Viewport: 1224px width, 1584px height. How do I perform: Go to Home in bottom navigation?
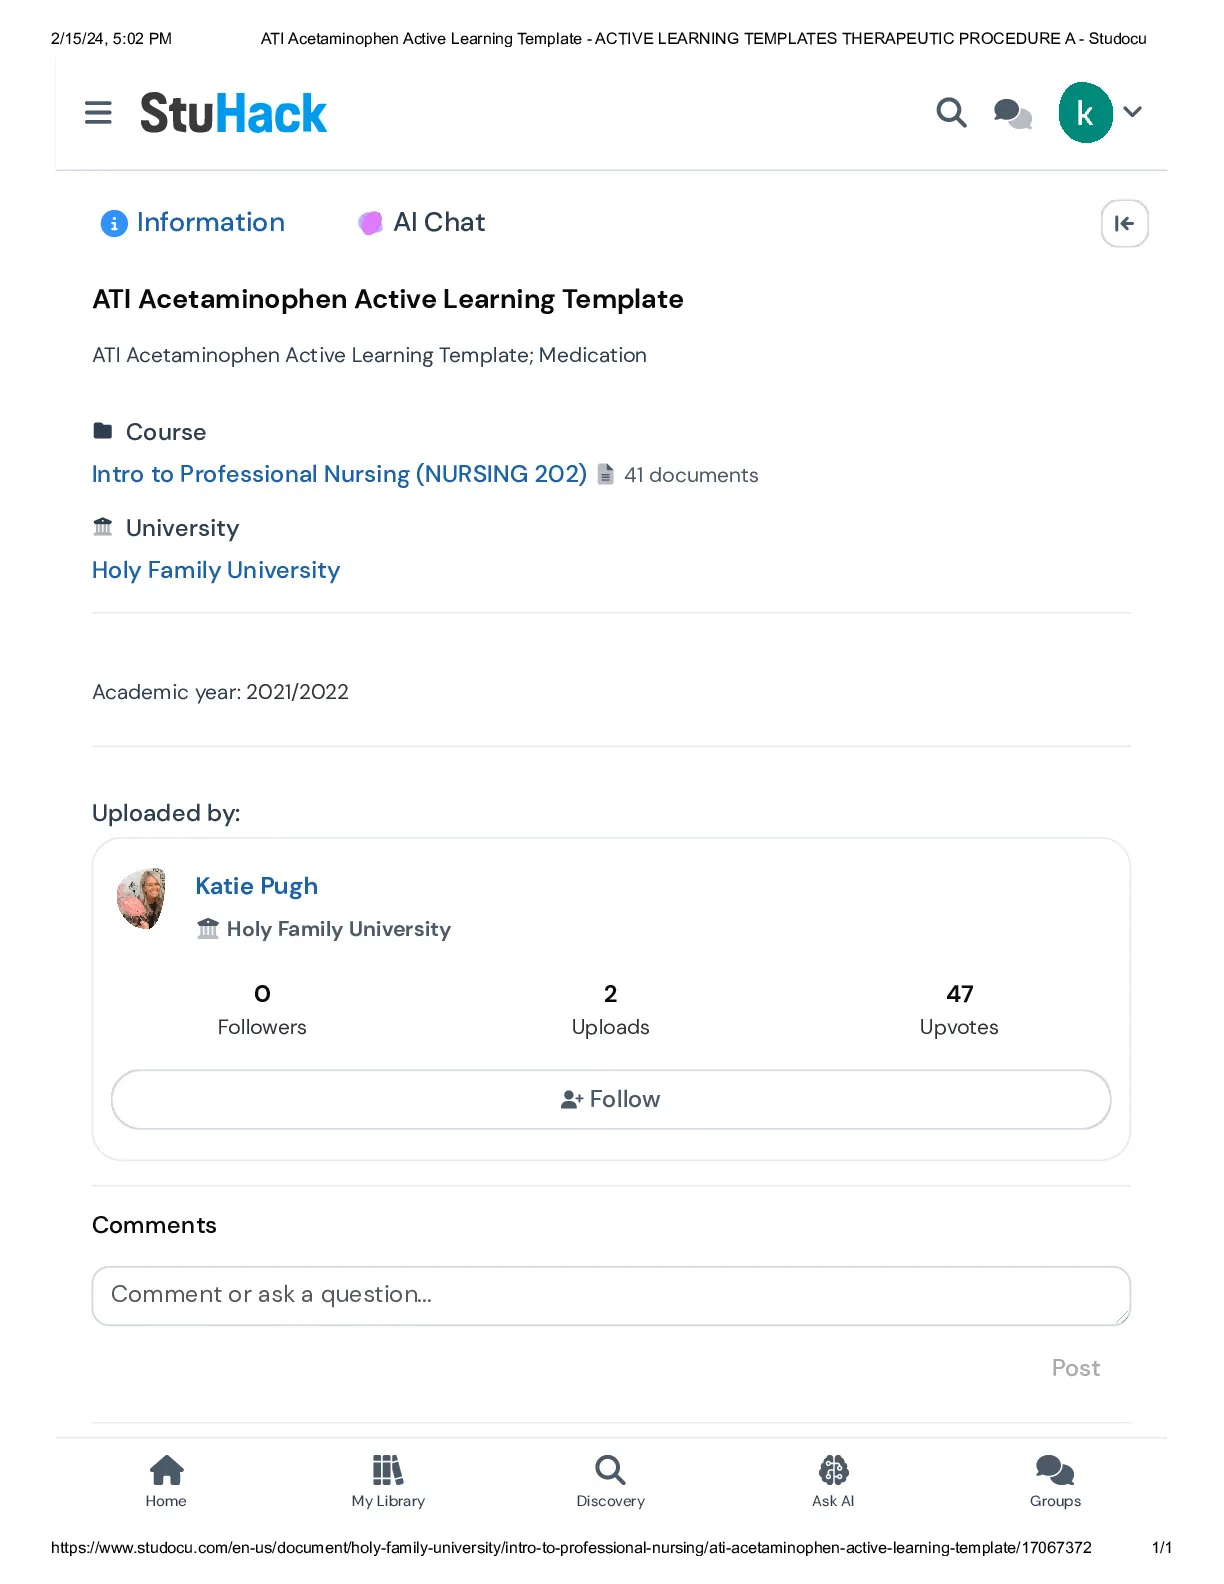click(x=166, y=1481)
